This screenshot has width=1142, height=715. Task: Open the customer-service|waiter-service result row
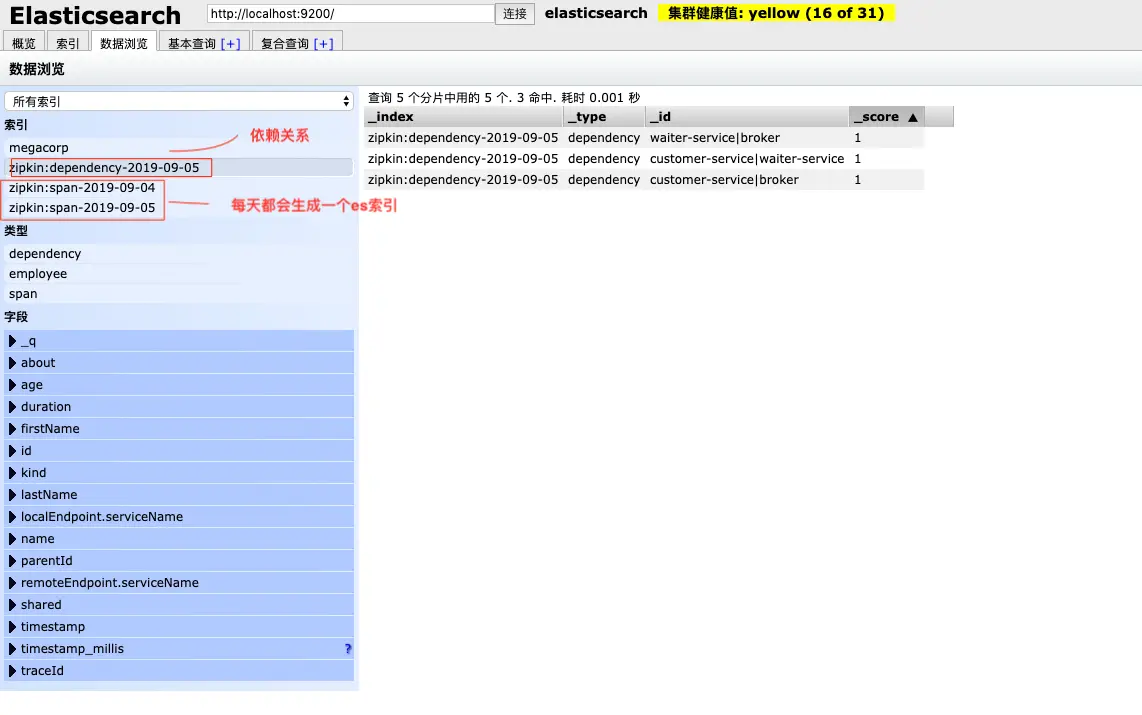644,159
